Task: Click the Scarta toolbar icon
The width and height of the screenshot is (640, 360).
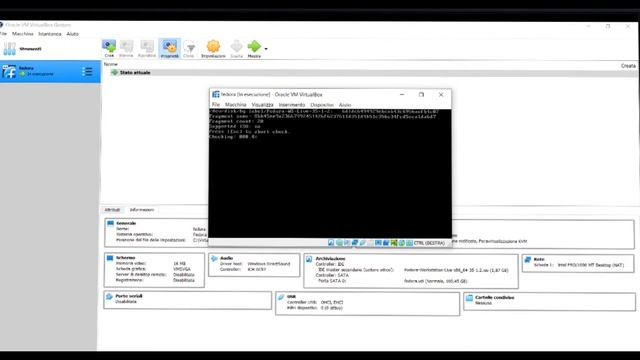Action: point(236,48)
